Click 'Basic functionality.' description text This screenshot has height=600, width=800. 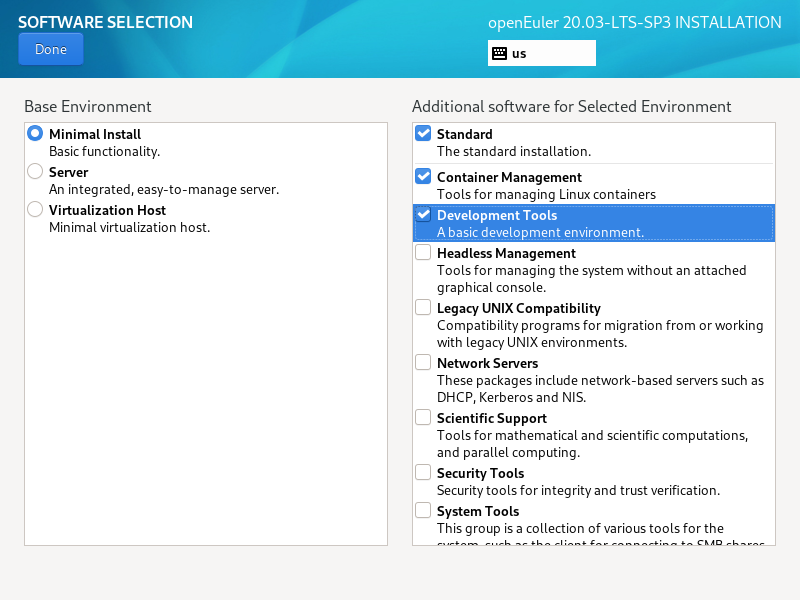point(105,152)
